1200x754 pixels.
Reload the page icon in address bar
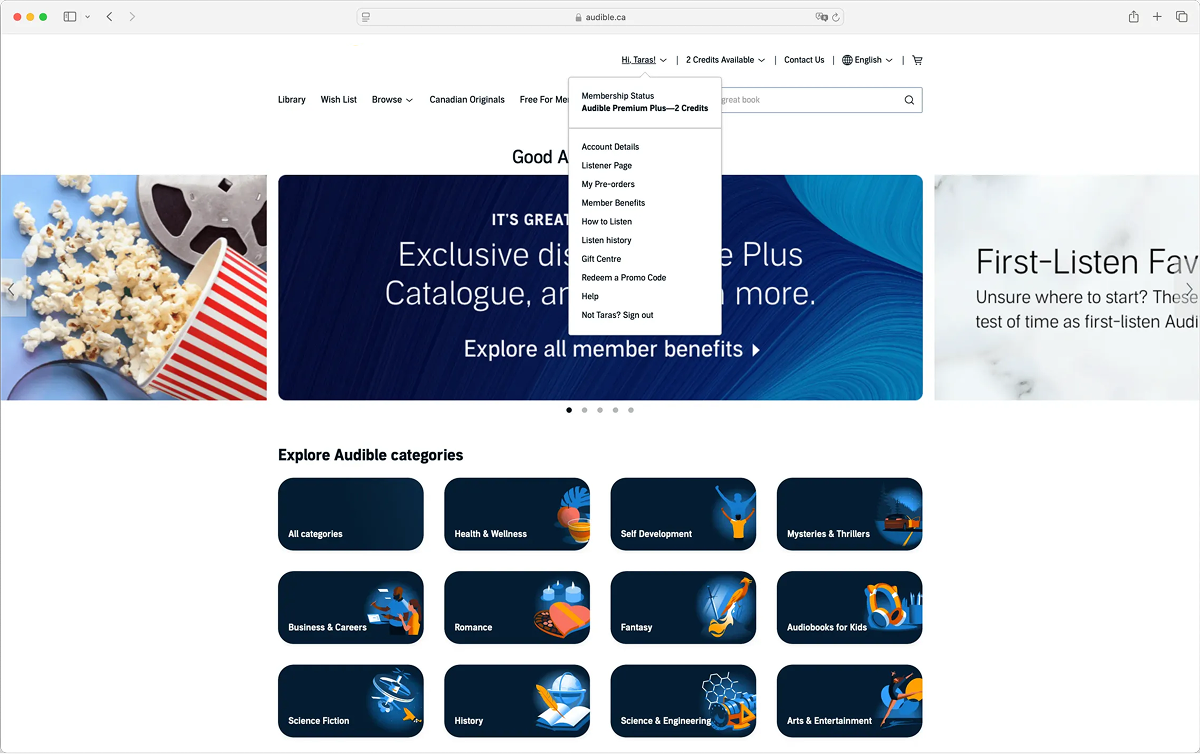click(x=836, y=17)
